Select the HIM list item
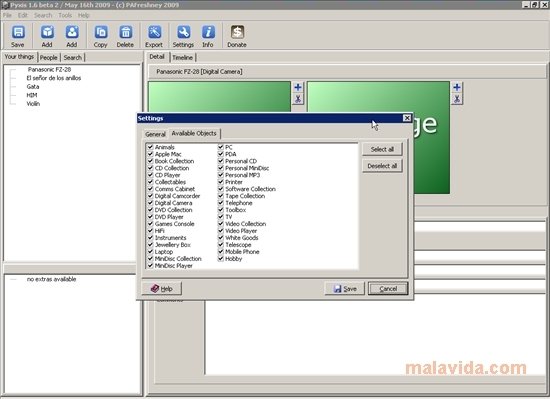The image size is (550, 399). point(32,95)
